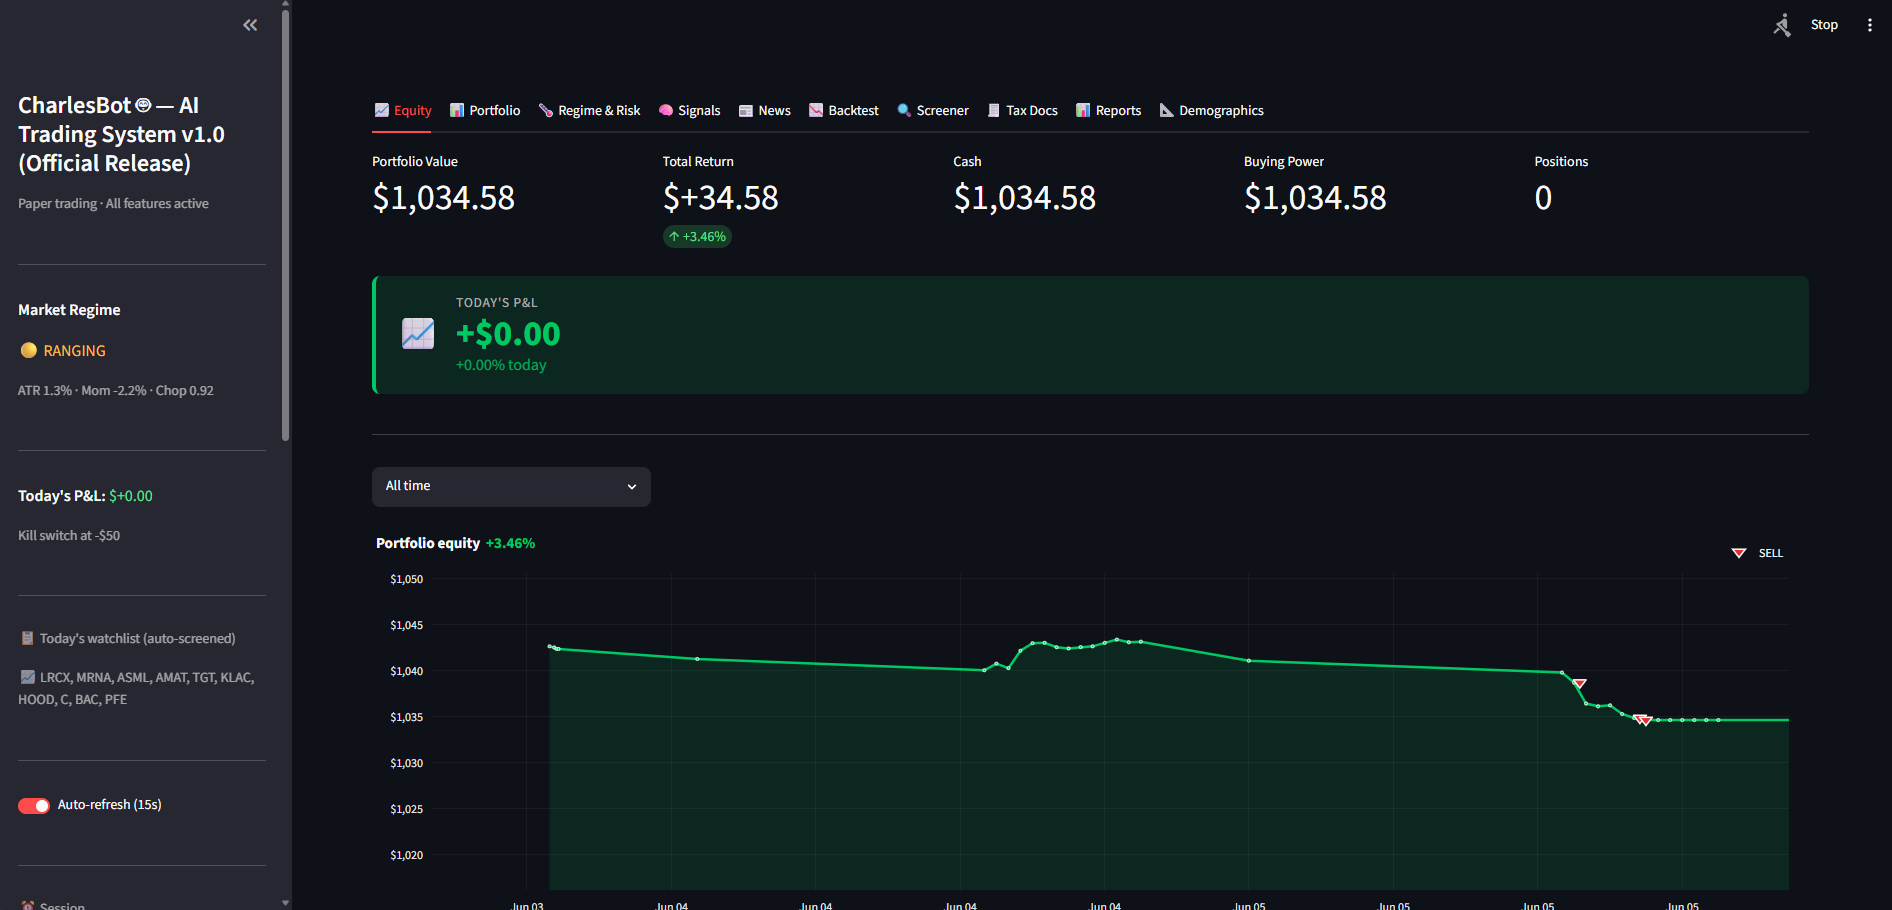
Task: Click the $1,020 y-axis label
Action: [x=407, y=855]
